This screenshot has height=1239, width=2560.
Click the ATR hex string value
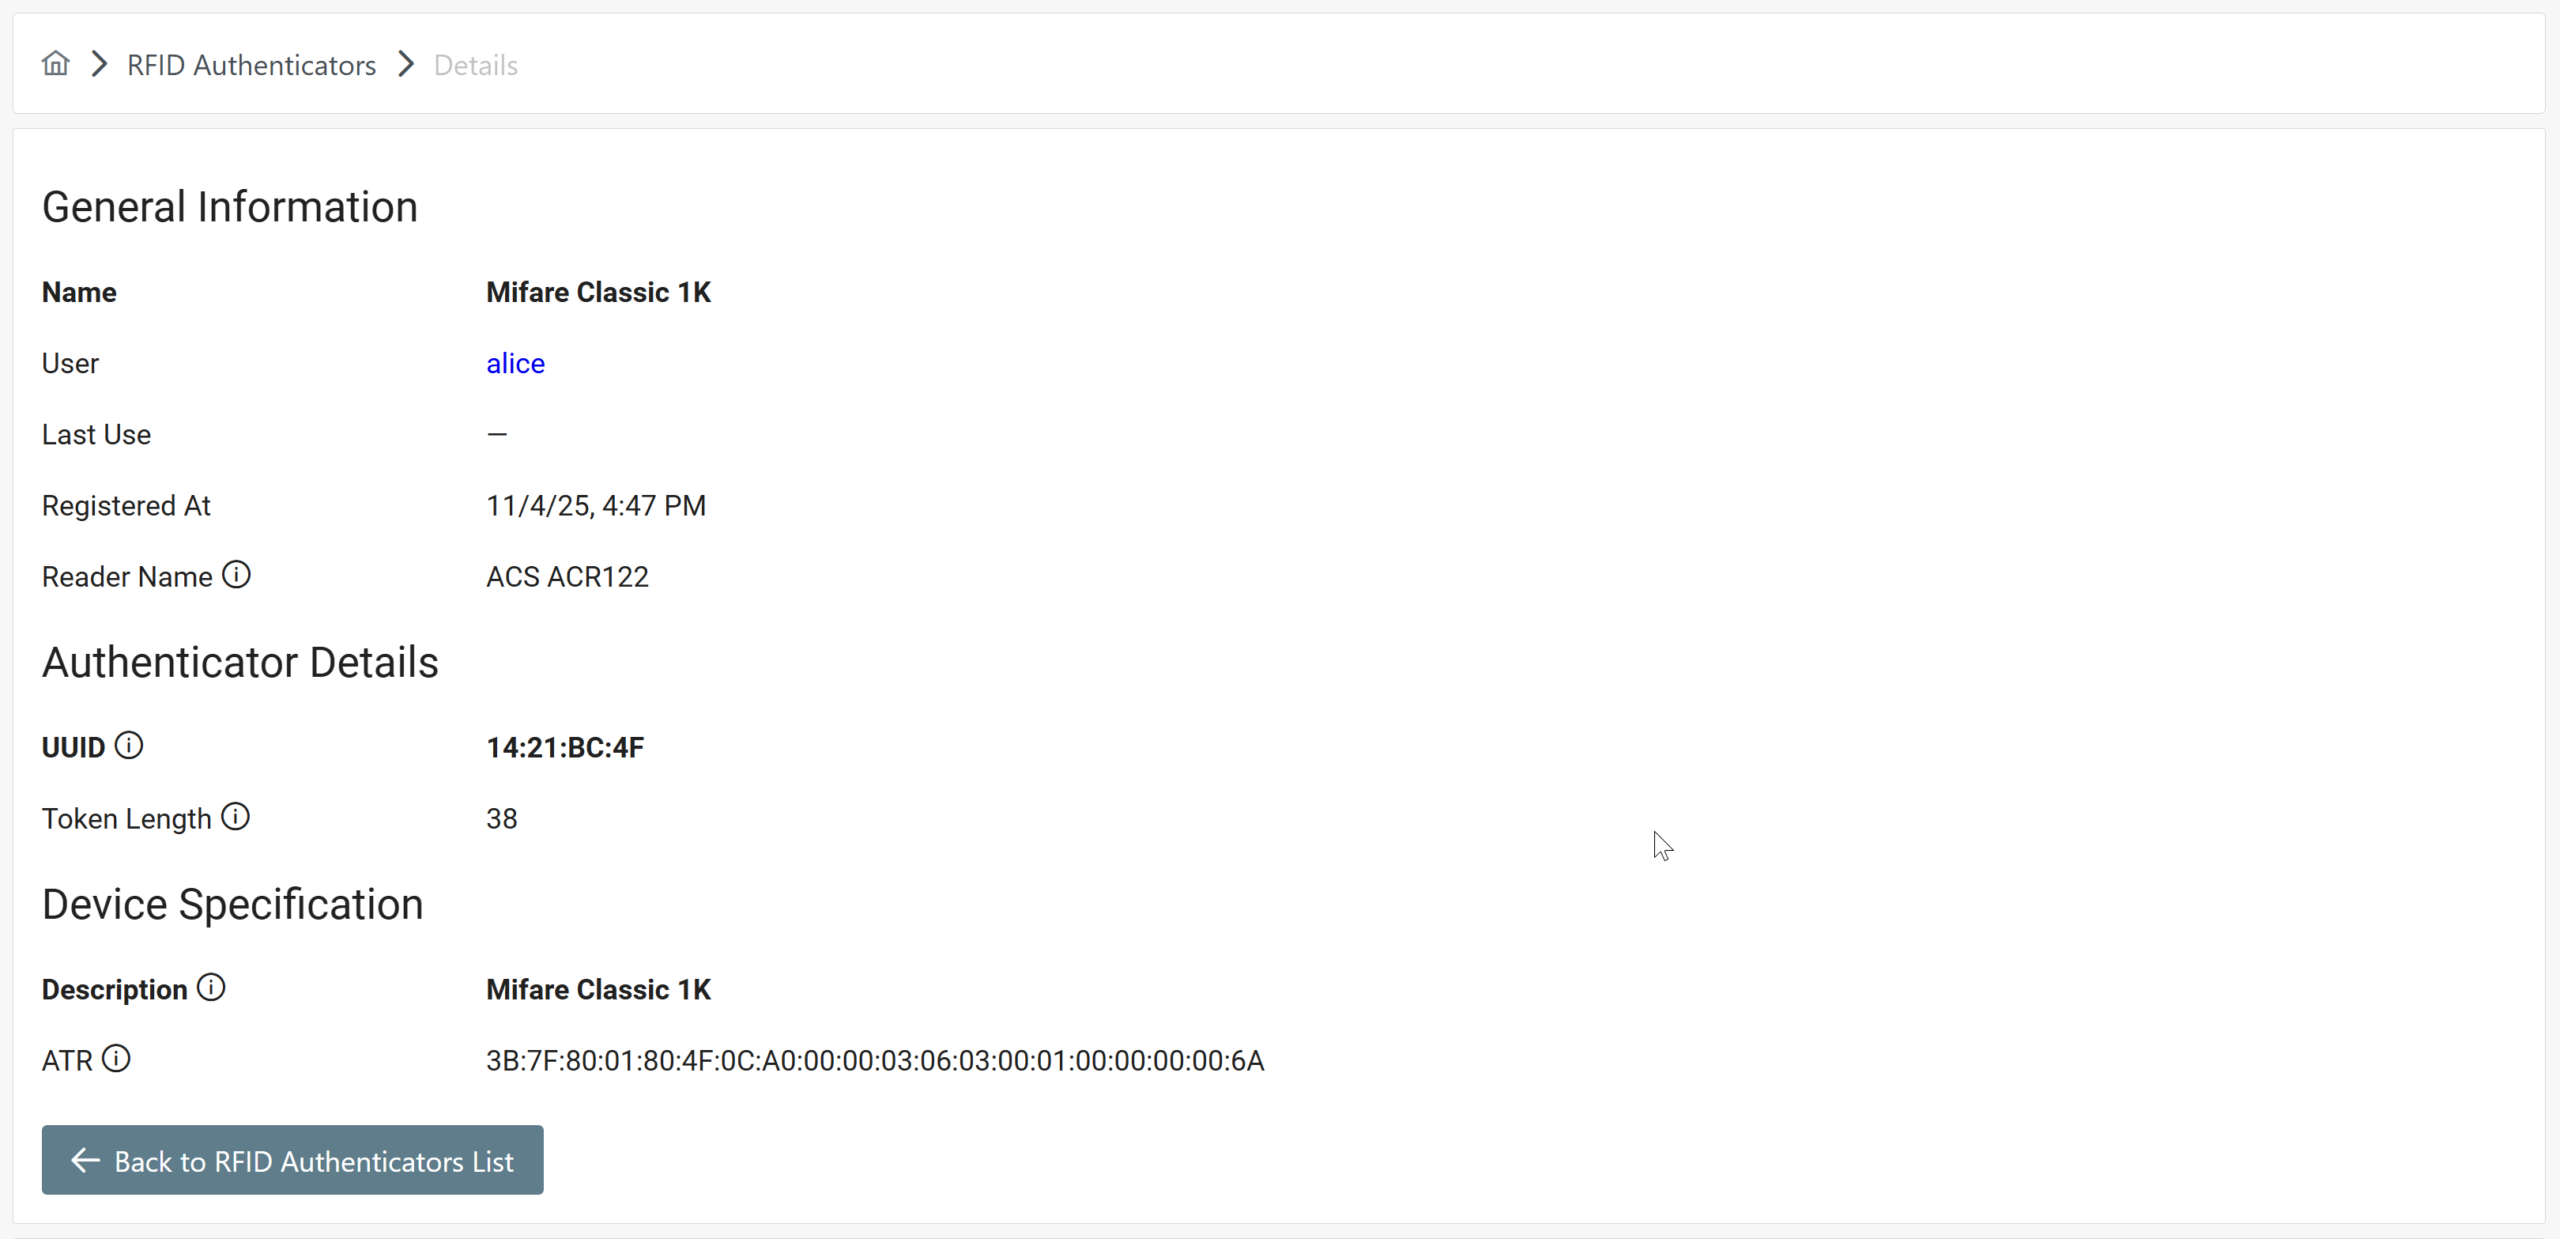875,1060
